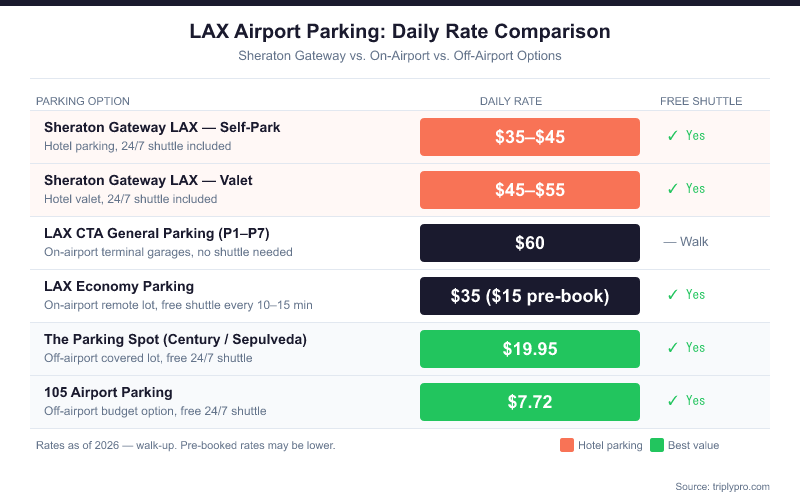Viewport: 800px width, 500px height.
Task: Click the $35 ($15 pre-book) rate bar
Action: (530, 296)
